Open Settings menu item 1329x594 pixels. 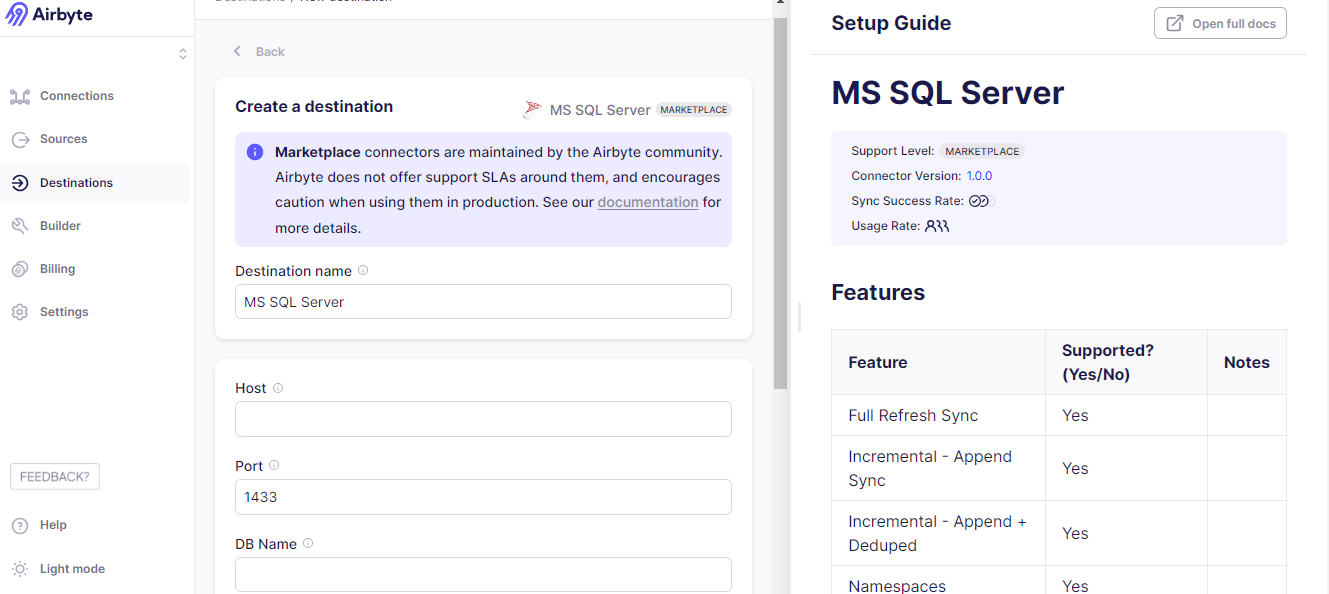click(x=64, y=312)
